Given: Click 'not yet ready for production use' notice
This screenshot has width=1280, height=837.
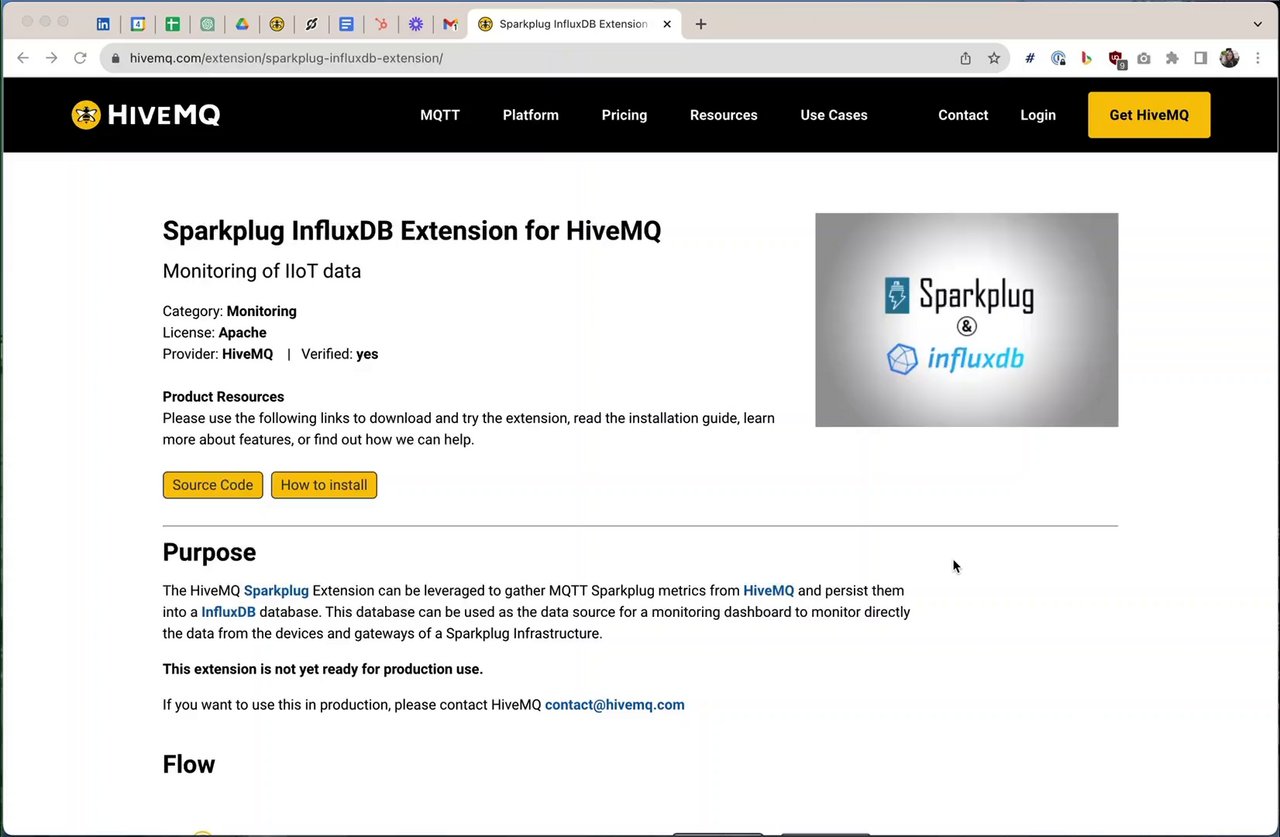Looking at the screenshot, I should (323, 669).
